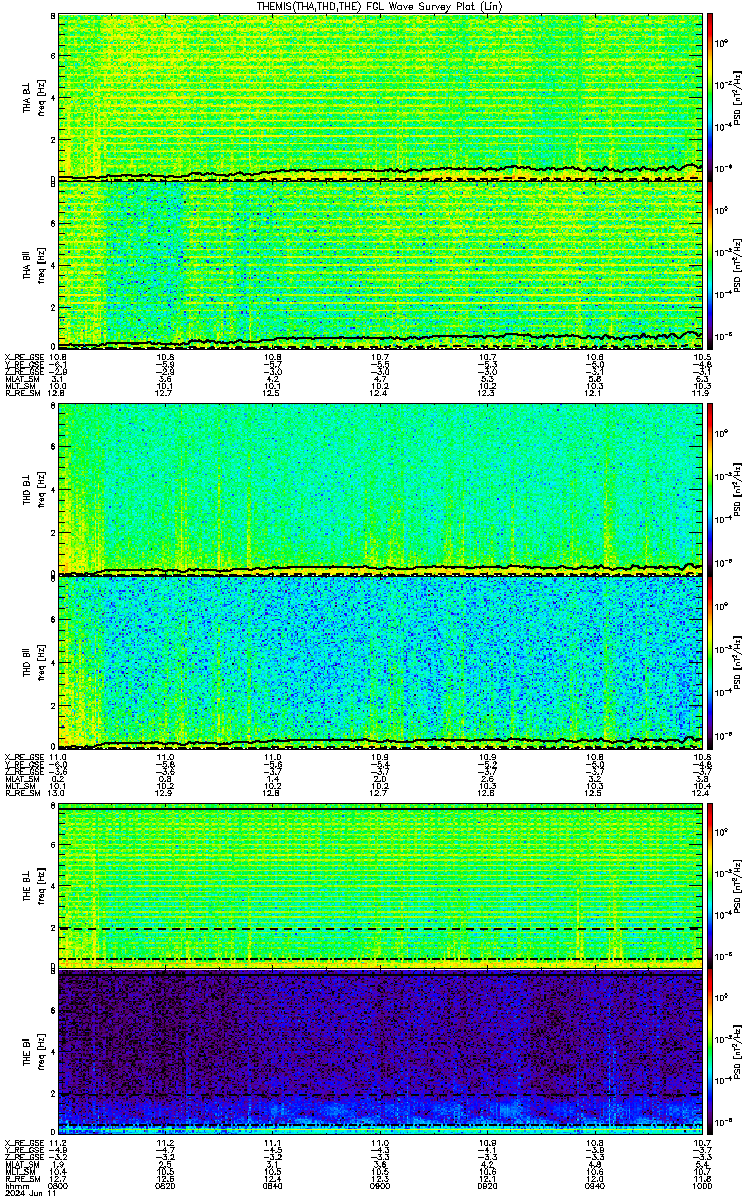Click the 0840 time label
Viewport: 750px width, 1200px height.
click(x=273, y=1185)
